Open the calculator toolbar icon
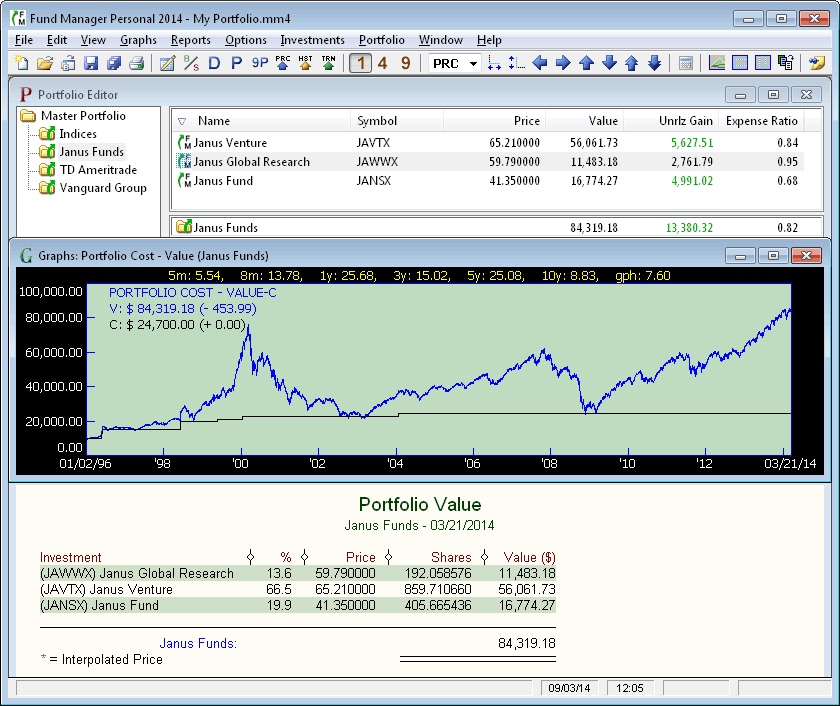Viewport: 840px width, 706px height. pyautogui.click(x=685, y=63)
